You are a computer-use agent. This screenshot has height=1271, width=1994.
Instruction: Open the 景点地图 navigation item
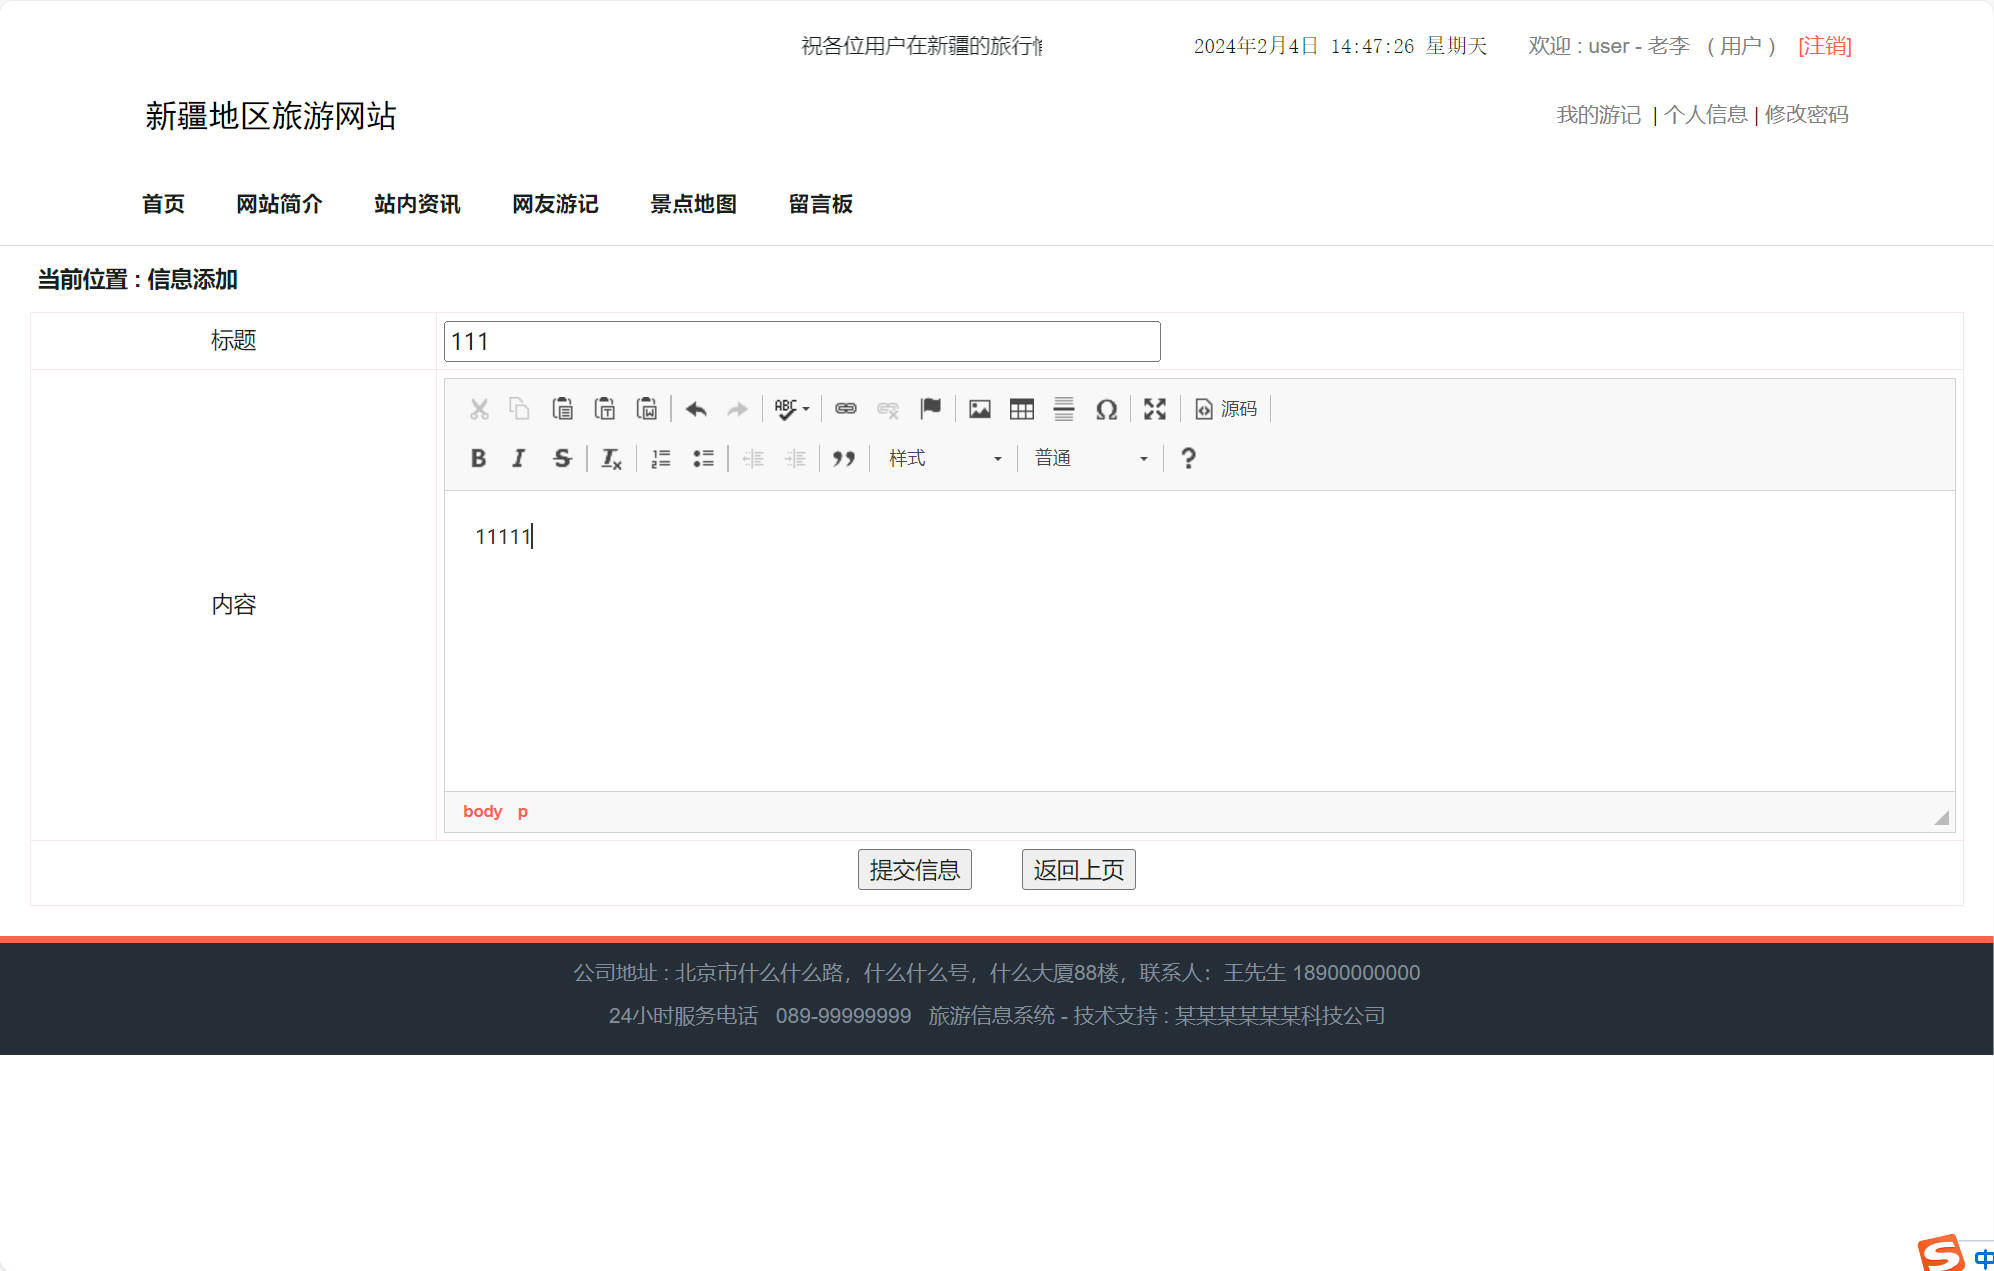pos(693,204)
